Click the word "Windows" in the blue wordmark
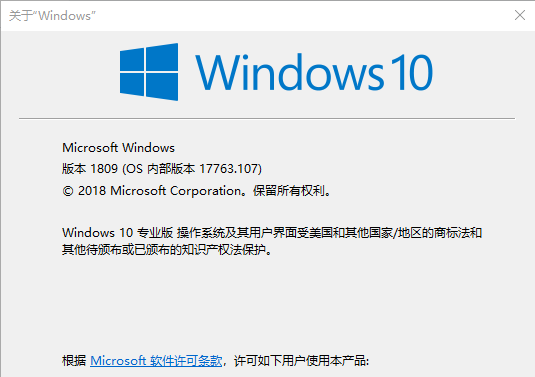The width and height of the screenshot is (535, 377). (290, 73)
